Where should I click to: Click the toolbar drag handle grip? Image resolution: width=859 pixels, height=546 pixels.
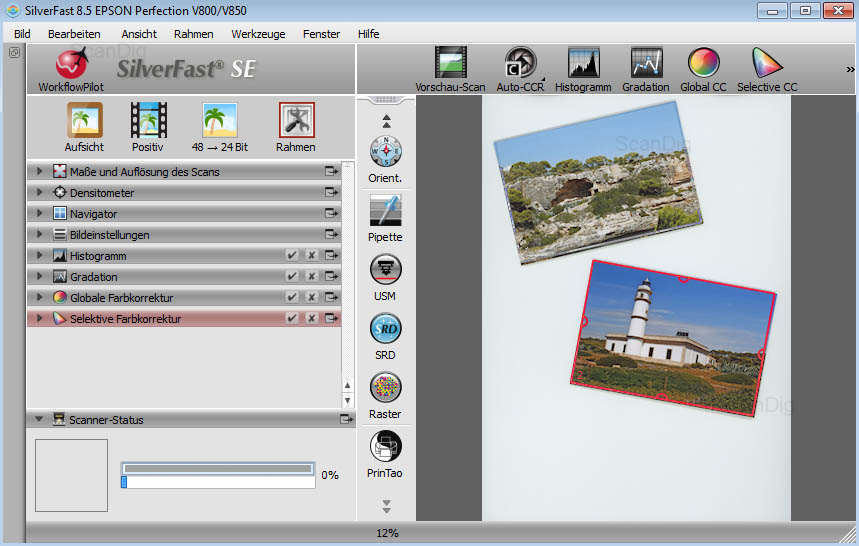[x=386, y=100]
